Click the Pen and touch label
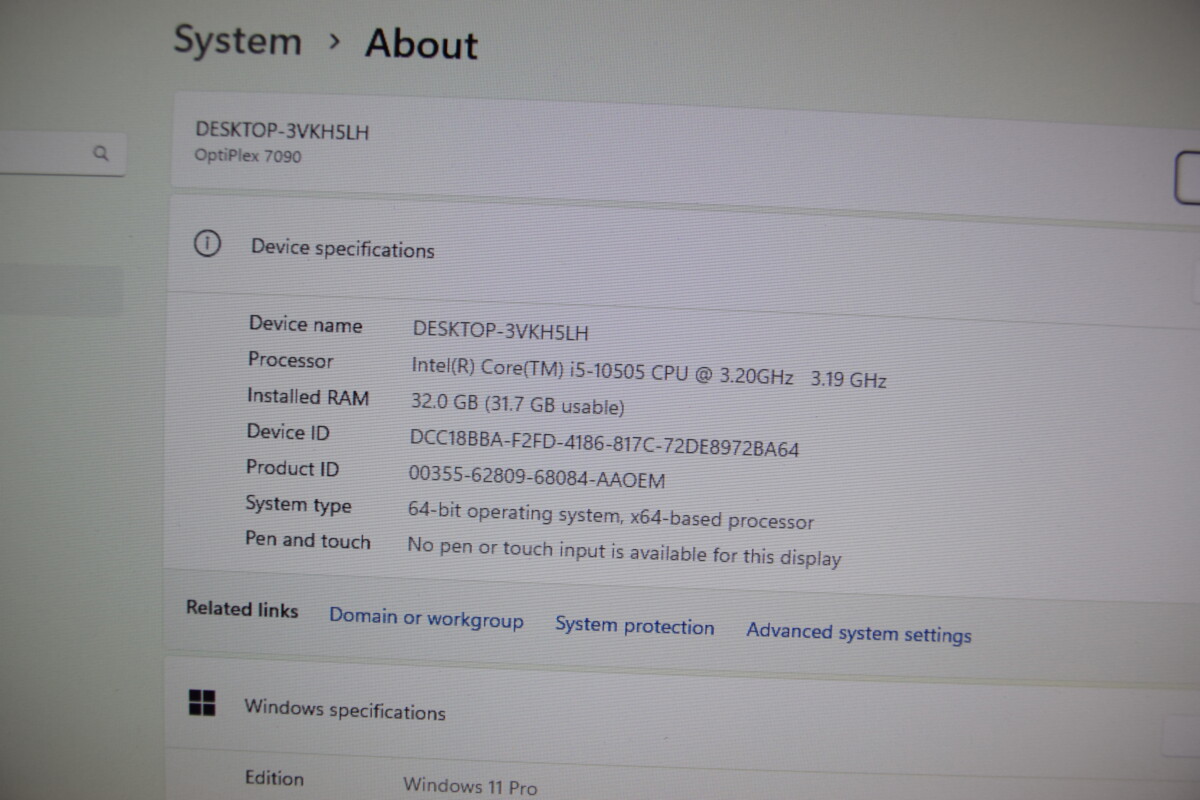Viewport: 1200px width, 800px height. tap(308, 540)
